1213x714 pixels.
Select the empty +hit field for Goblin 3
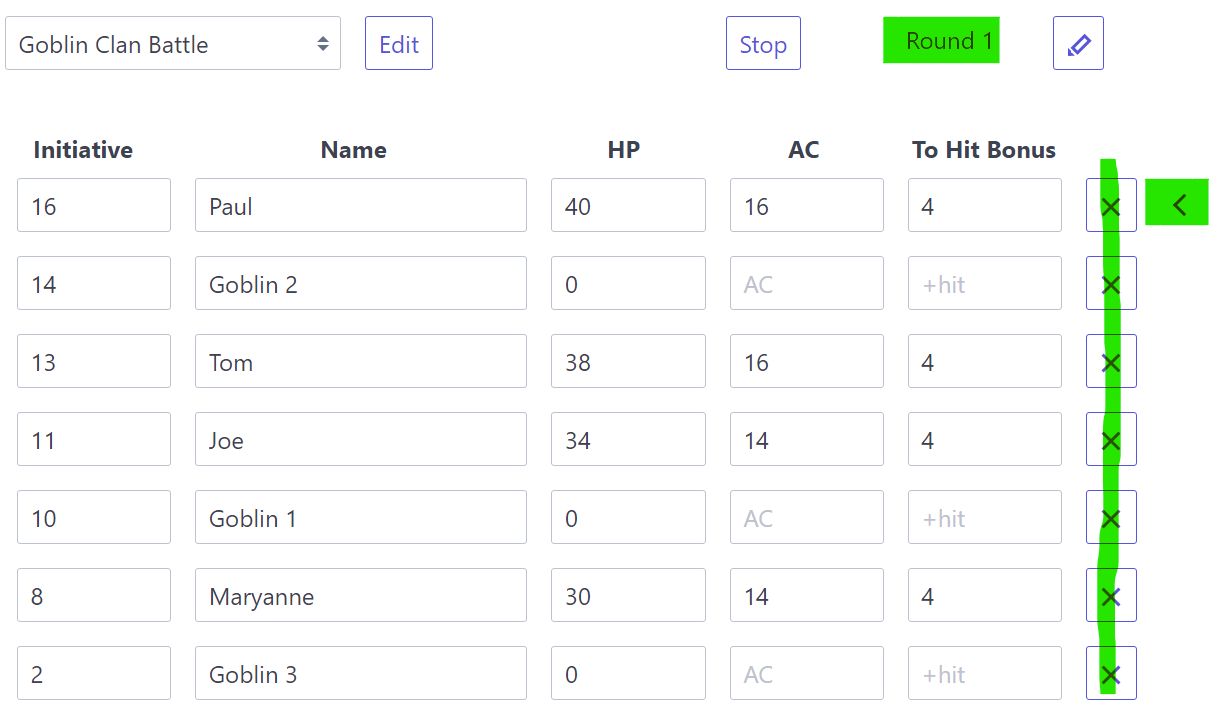[984, 674]
